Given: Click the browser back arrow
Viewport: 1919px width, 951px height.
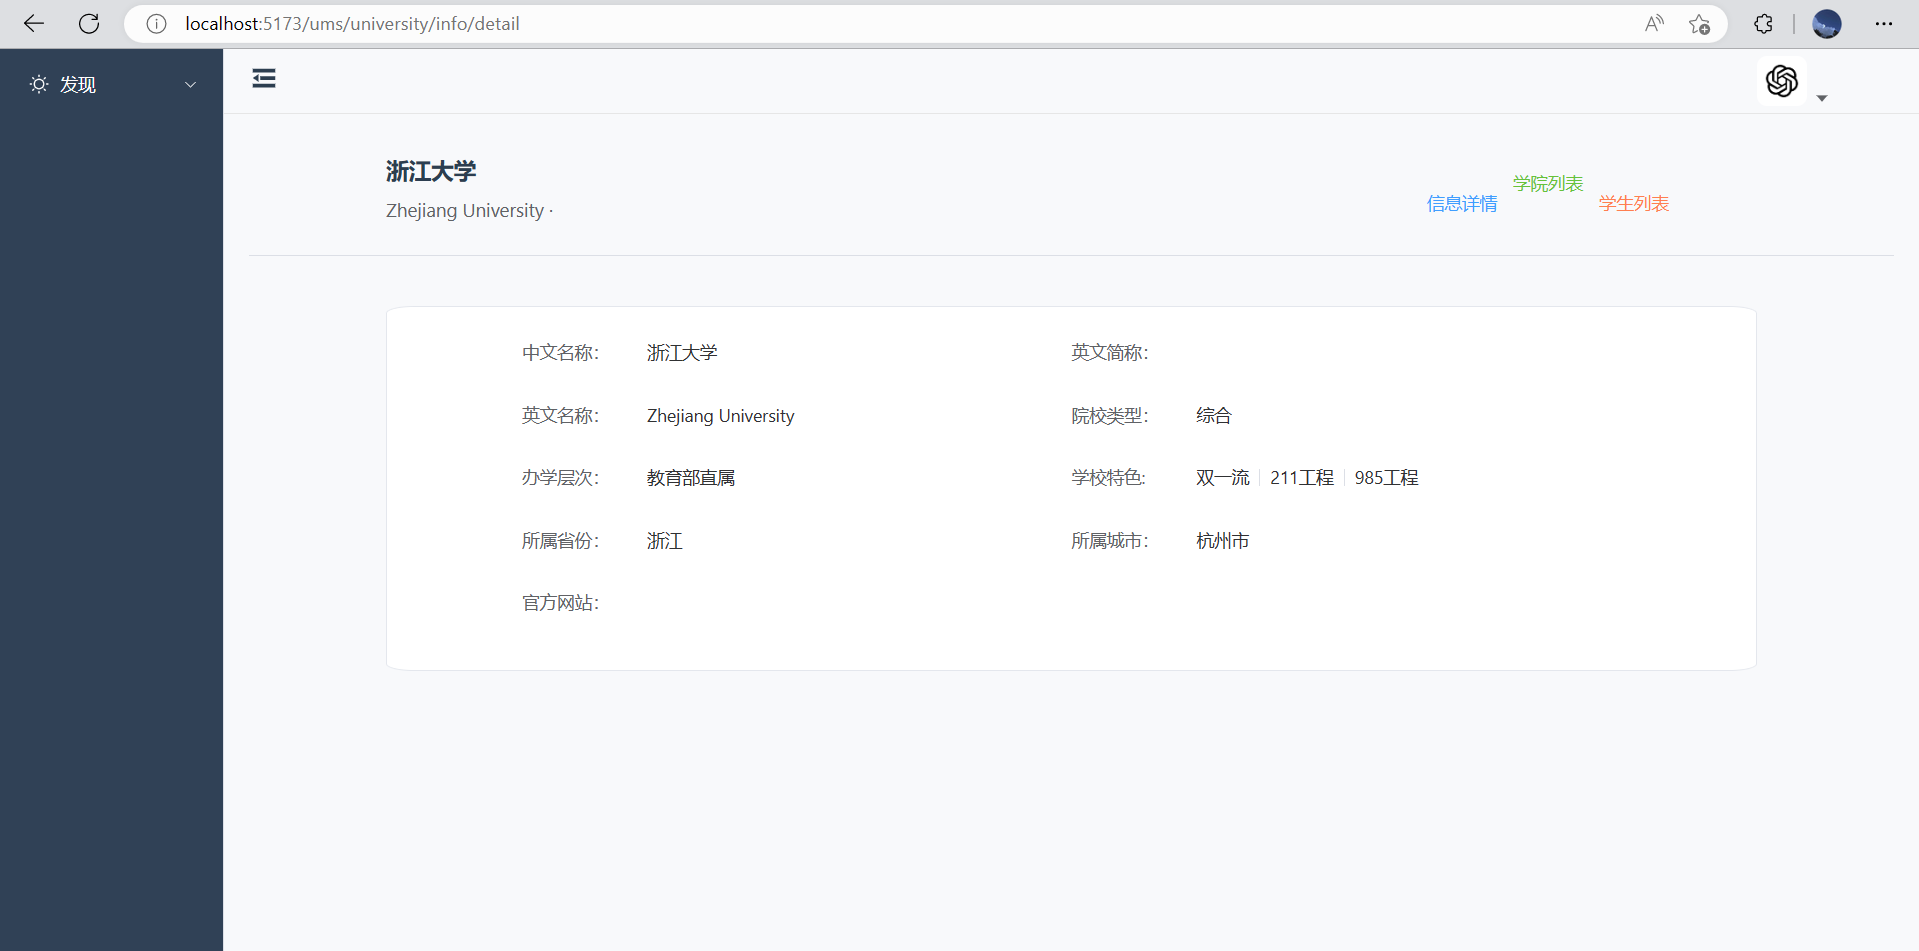Looking at the screenshot, I should 34,24.
